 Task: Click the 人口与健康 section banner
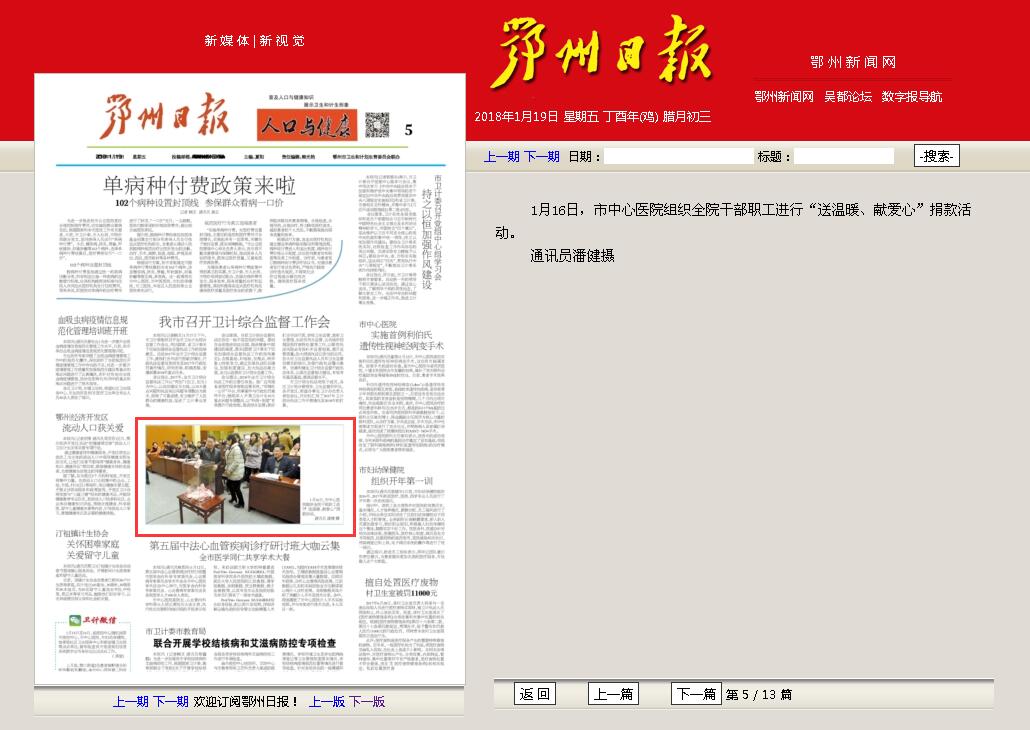(x=307, y=124)
